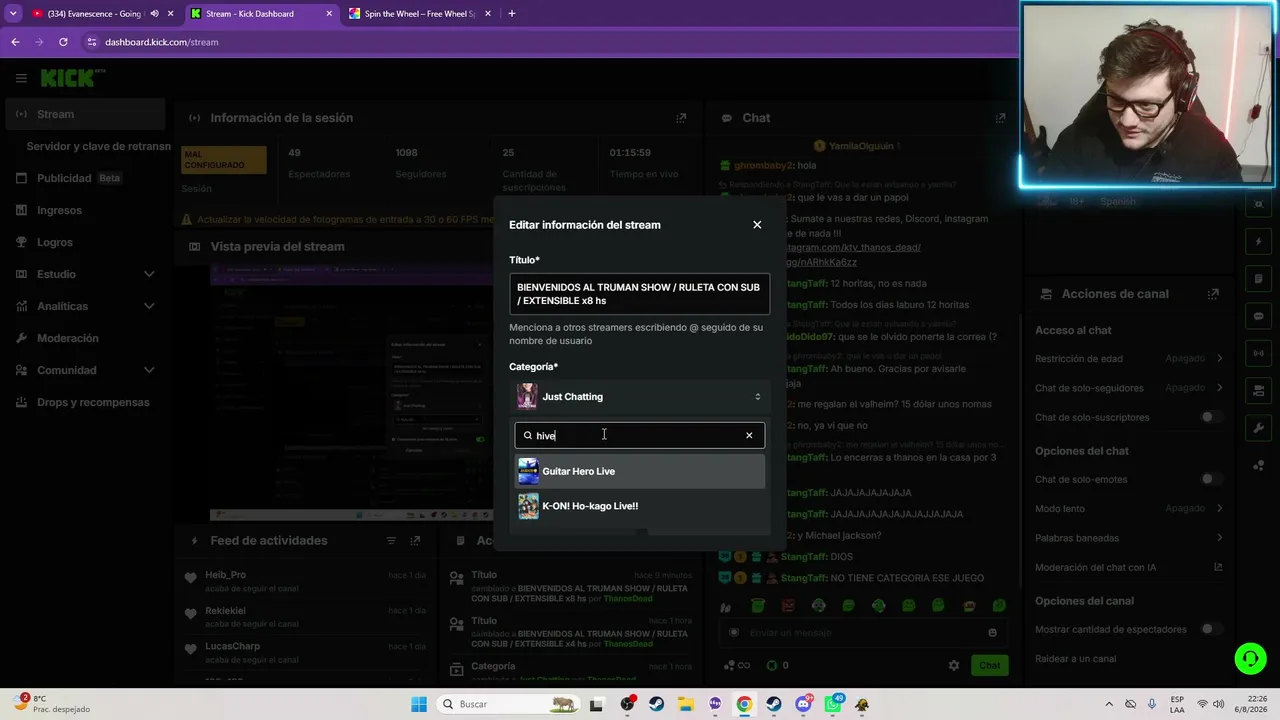Switch to the Spin the Wheel browser tab

point(420,14)
